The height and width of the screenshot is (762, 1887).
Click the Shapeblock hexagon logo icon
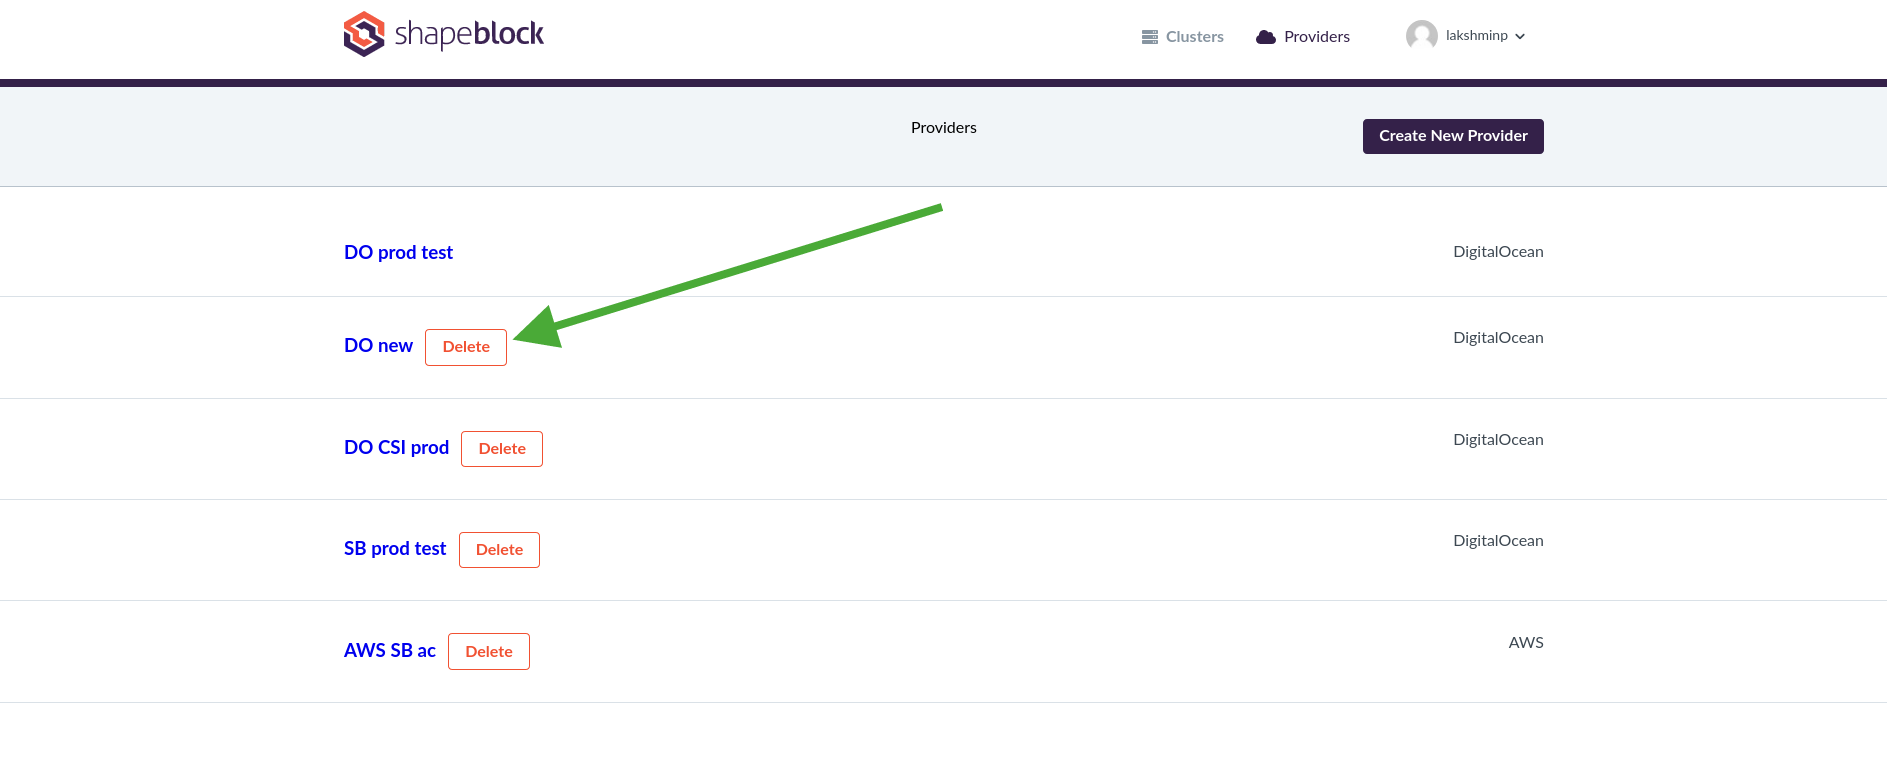[x=364, y=34]
